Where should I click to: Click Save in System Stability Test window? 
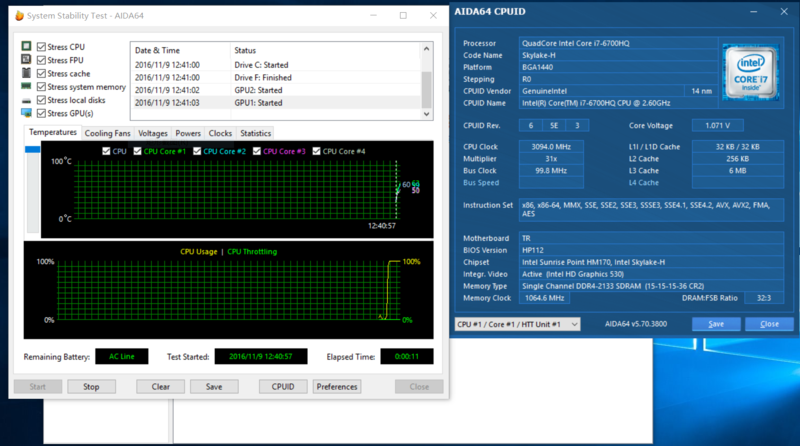[x=214, y=387]
